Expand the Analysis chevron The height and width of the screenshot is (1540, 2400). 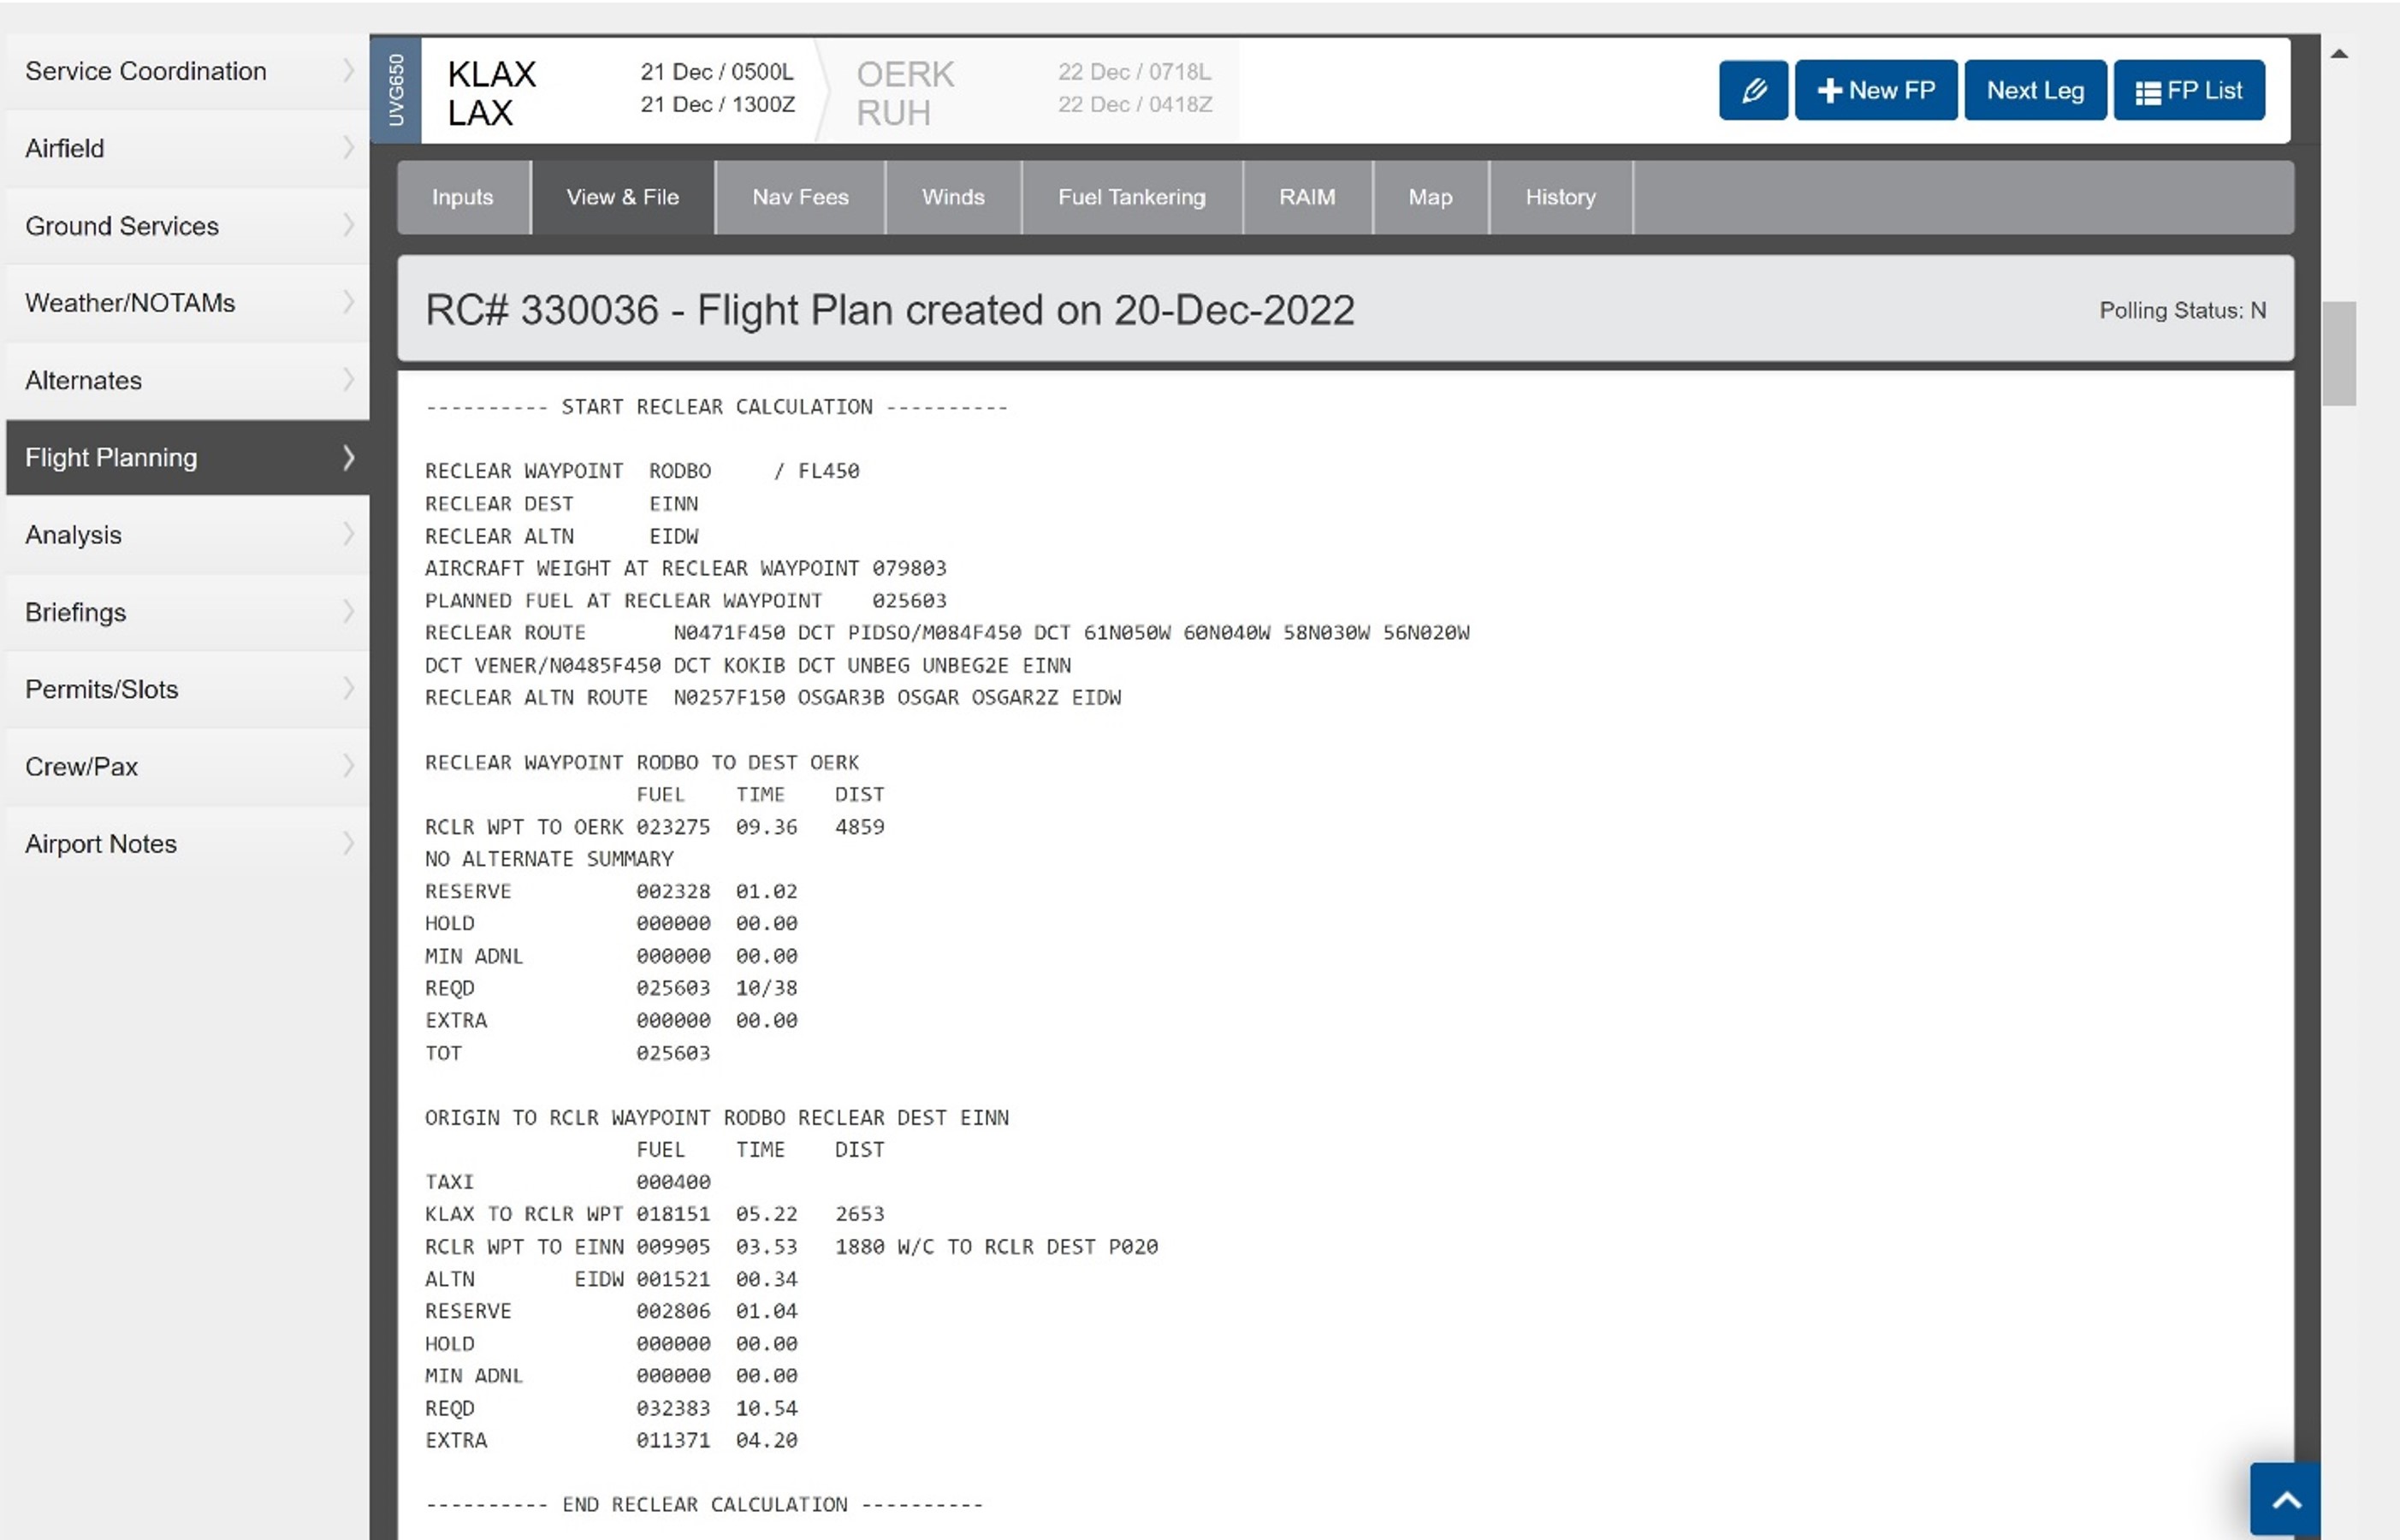[348, 535]
